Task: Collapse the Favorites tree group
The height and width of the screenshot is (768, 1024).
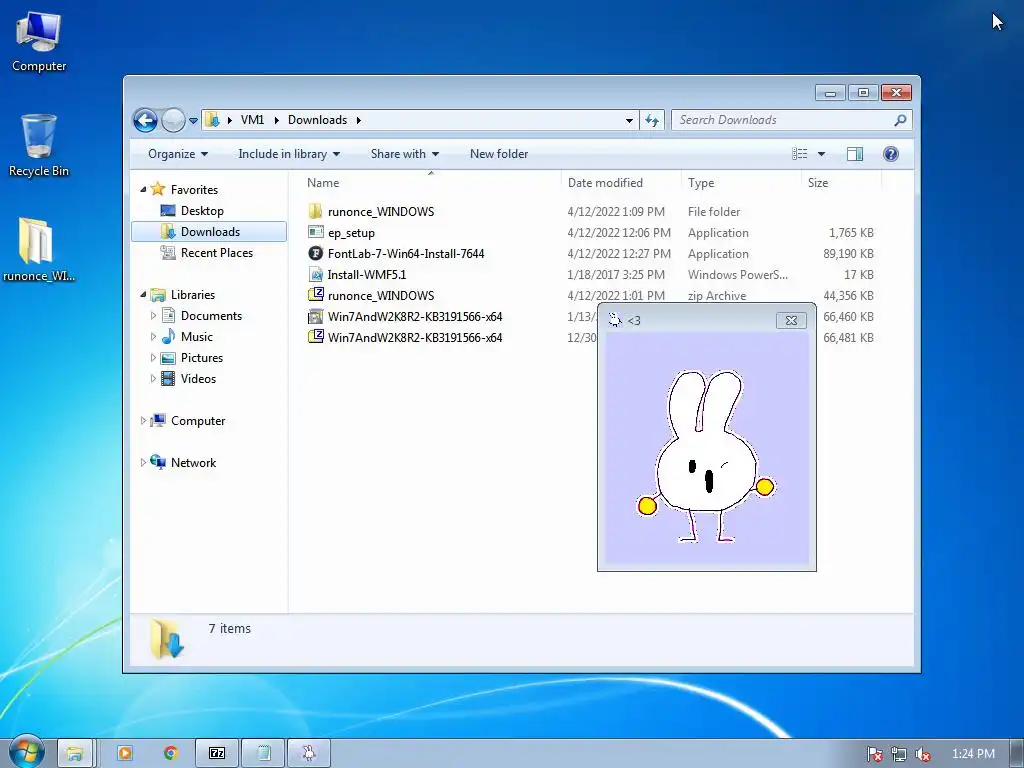Action: coord(144,189)
